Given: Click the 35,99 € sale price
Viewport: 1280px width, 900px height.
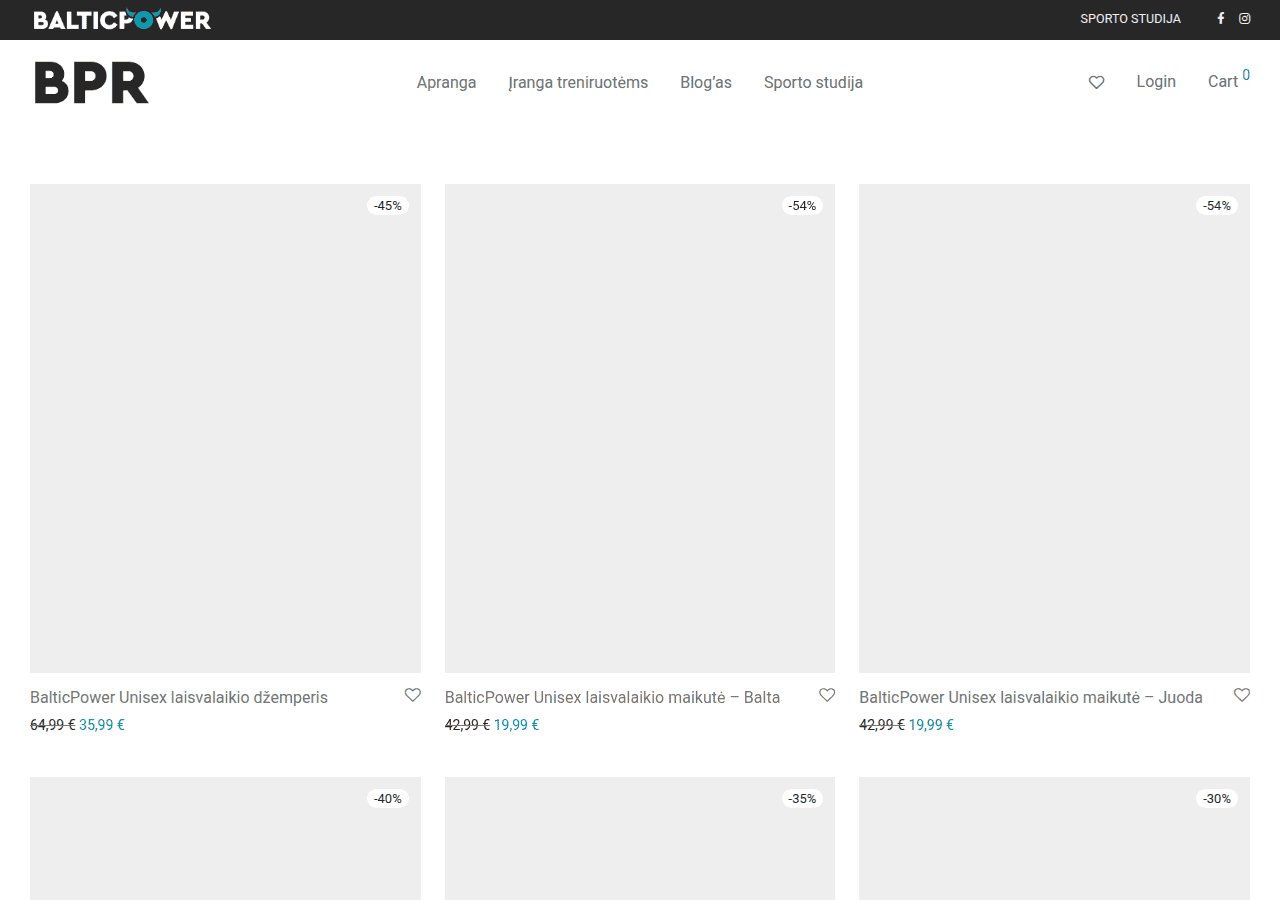Looking at the screenshot, I should [x=102, y=725].
